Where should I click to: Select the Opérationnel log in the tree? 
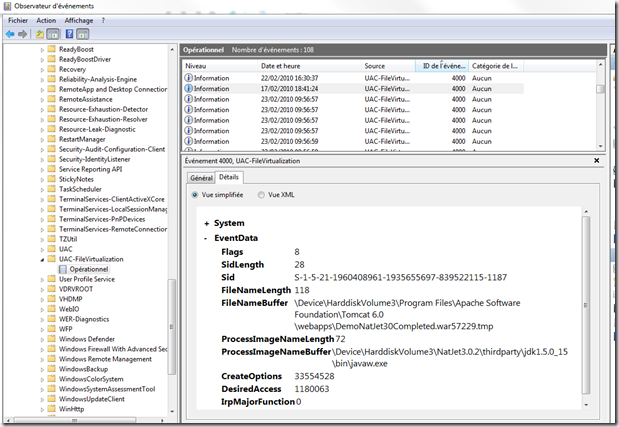tap(88, 269)
